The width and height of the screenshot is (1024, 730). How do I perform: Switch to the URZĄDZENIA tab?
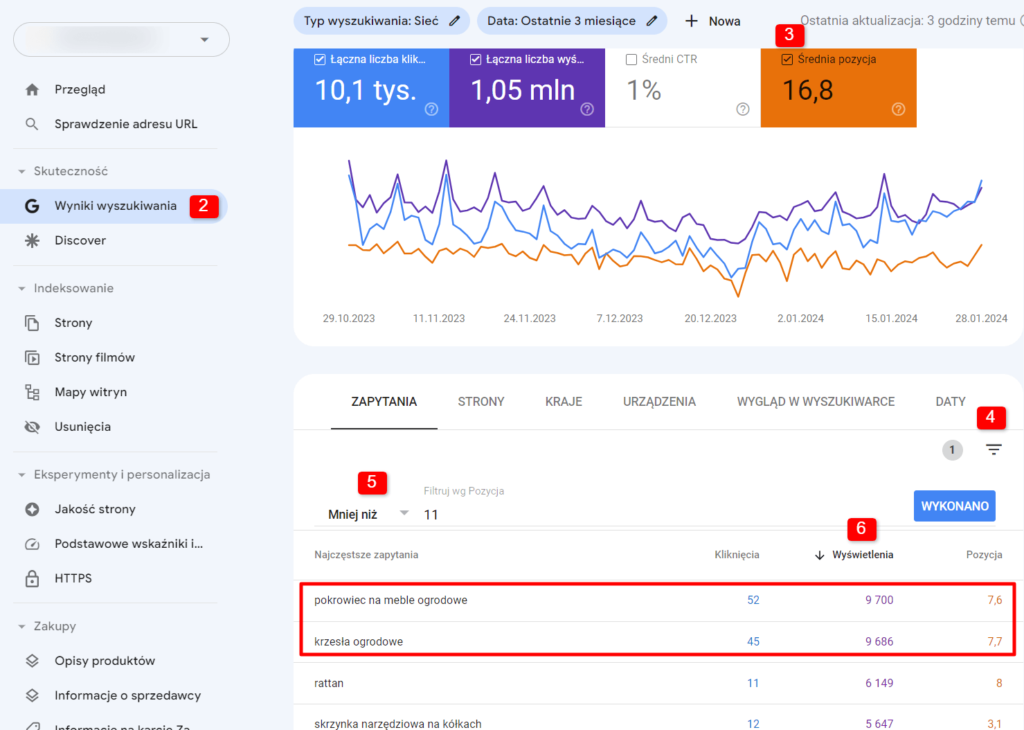659,402
